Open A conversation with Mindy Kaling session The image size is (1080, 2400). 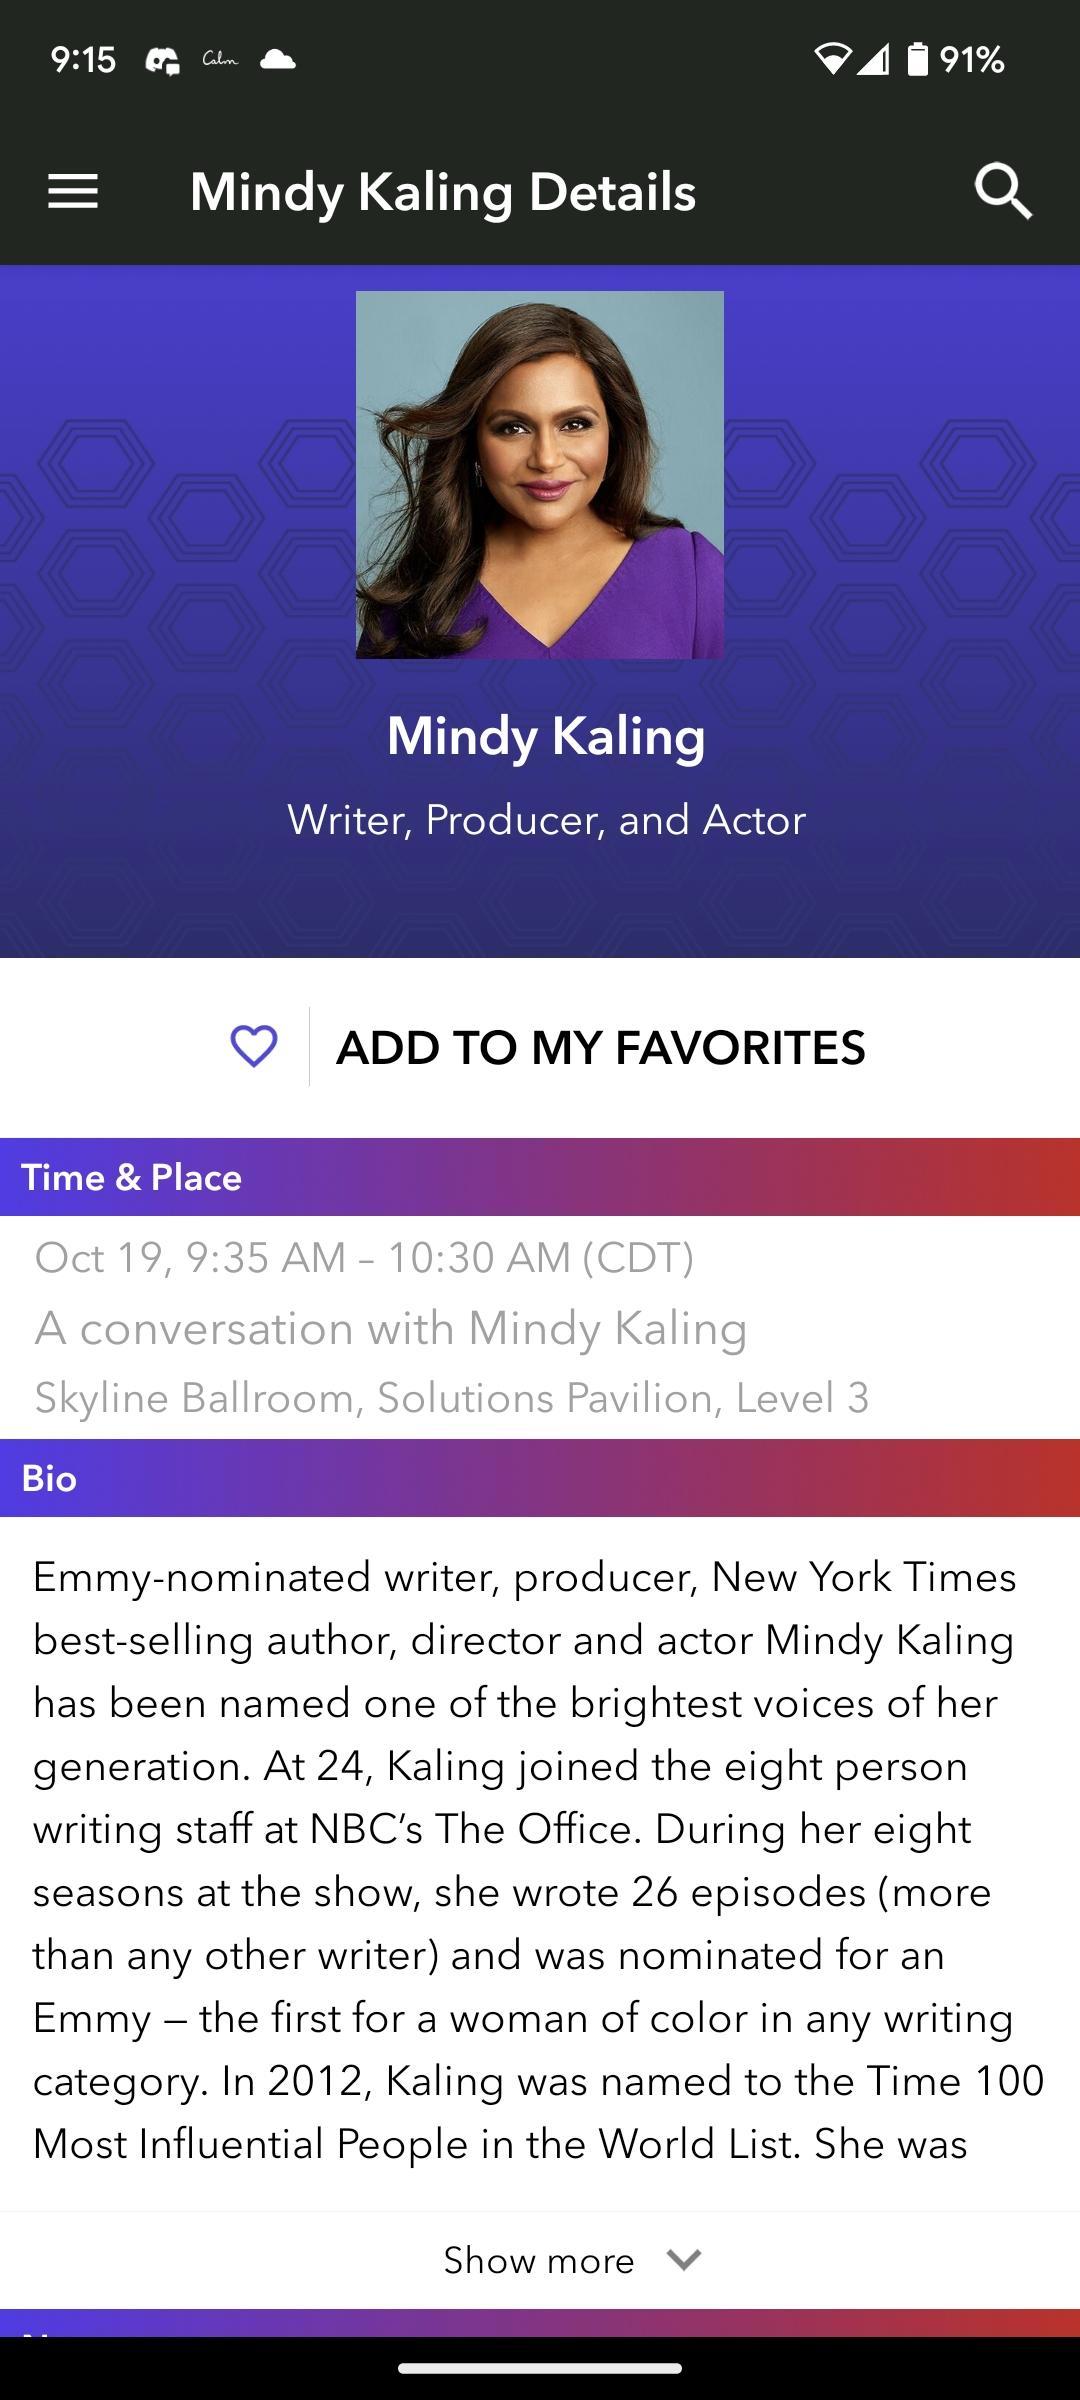pyautogui.click(x=391, y=1329)
